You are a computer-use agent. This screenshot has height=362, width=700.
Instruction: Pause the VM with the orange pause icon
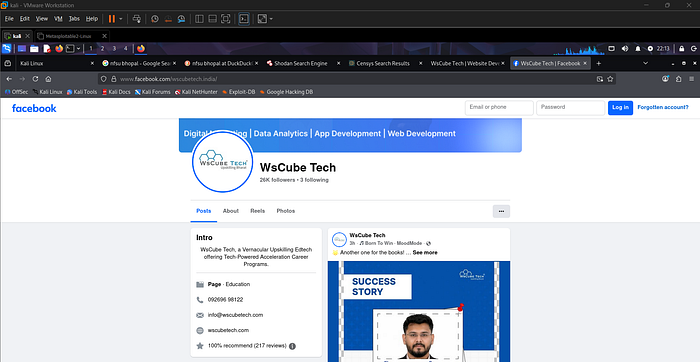tap(112, 19)
